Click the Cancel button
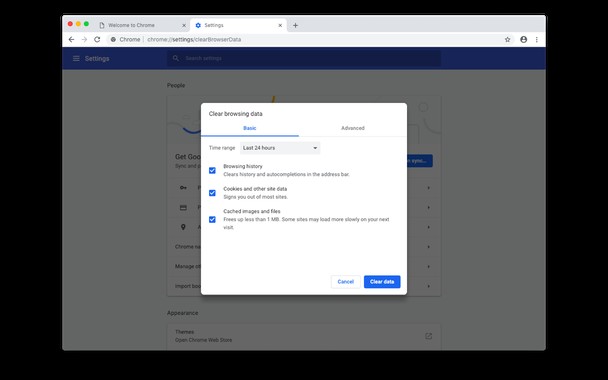The height and width of the screenshot is (380, 608). [x=345, y=282]
